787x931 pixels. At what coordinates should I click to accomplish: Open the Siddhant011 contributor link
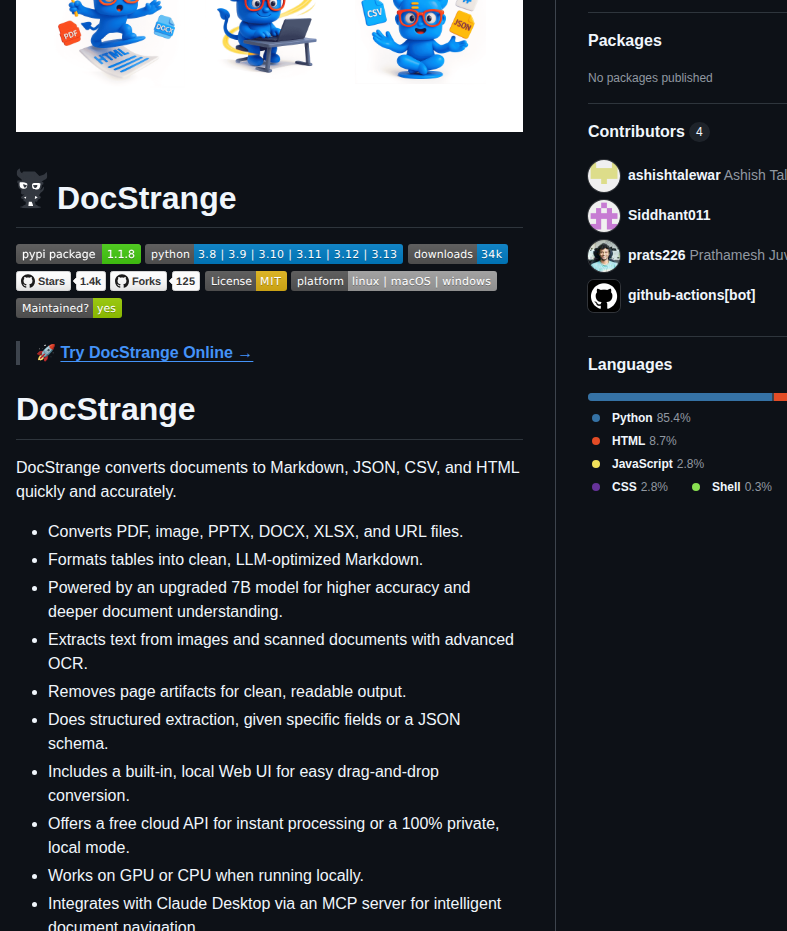tap(669, 216)
